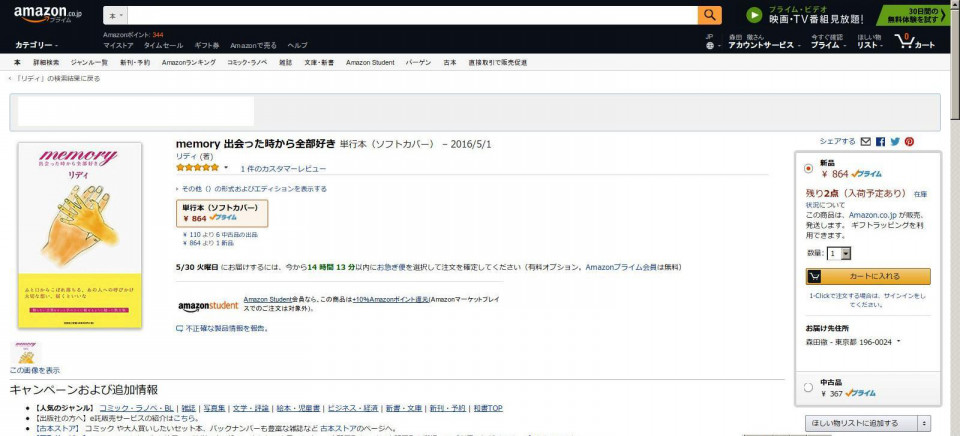Click ほしい物リストに追加する button
960x436 pixels.
(x=861, y=423)
